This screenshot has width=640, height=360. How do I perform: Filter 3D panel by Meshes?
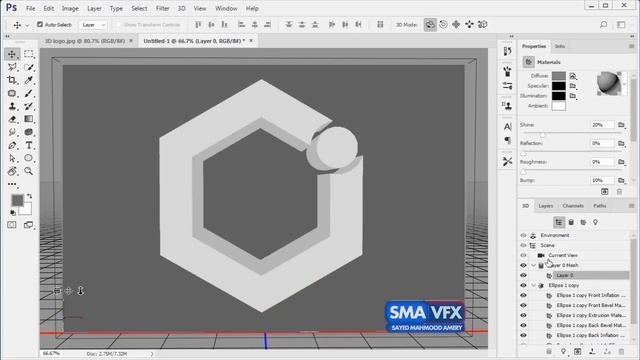571,222
